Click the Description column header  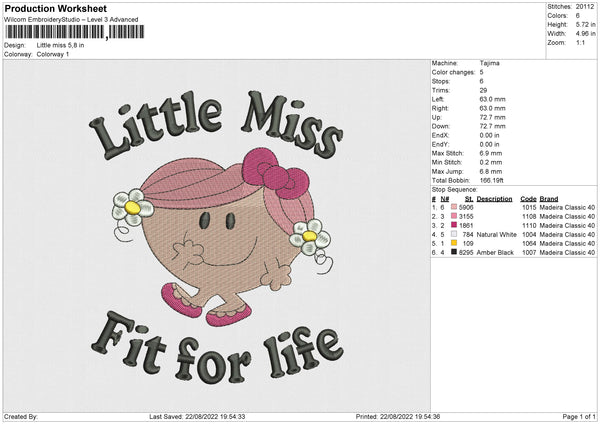494,199
